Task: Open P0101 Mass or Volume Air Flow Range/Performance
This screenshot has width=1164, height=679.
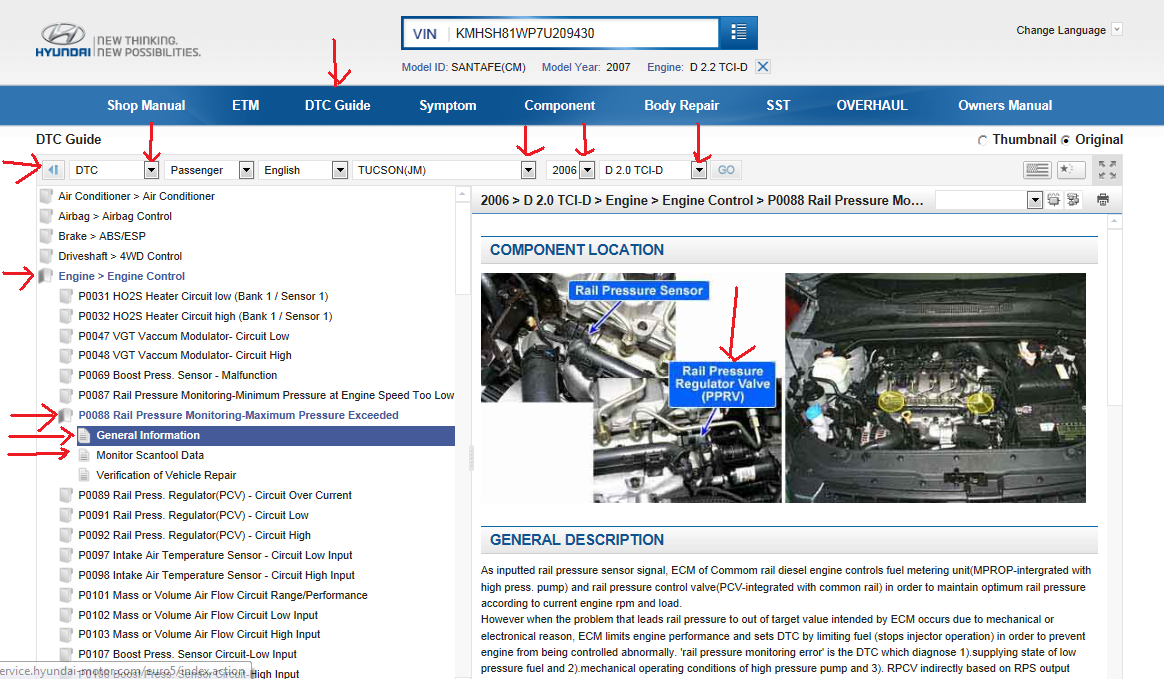Action: click(x=223, y=595)
